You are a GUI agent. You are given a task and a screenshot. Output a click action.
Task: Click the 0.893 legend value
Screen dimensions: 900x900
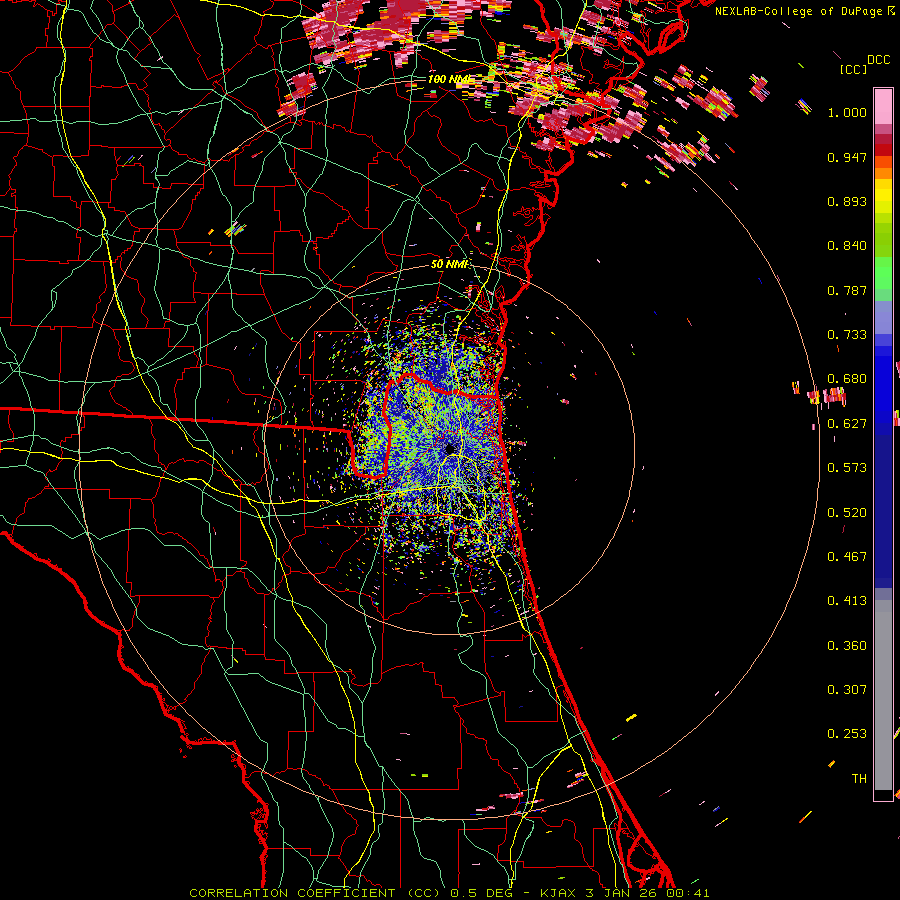click(847, 201)
